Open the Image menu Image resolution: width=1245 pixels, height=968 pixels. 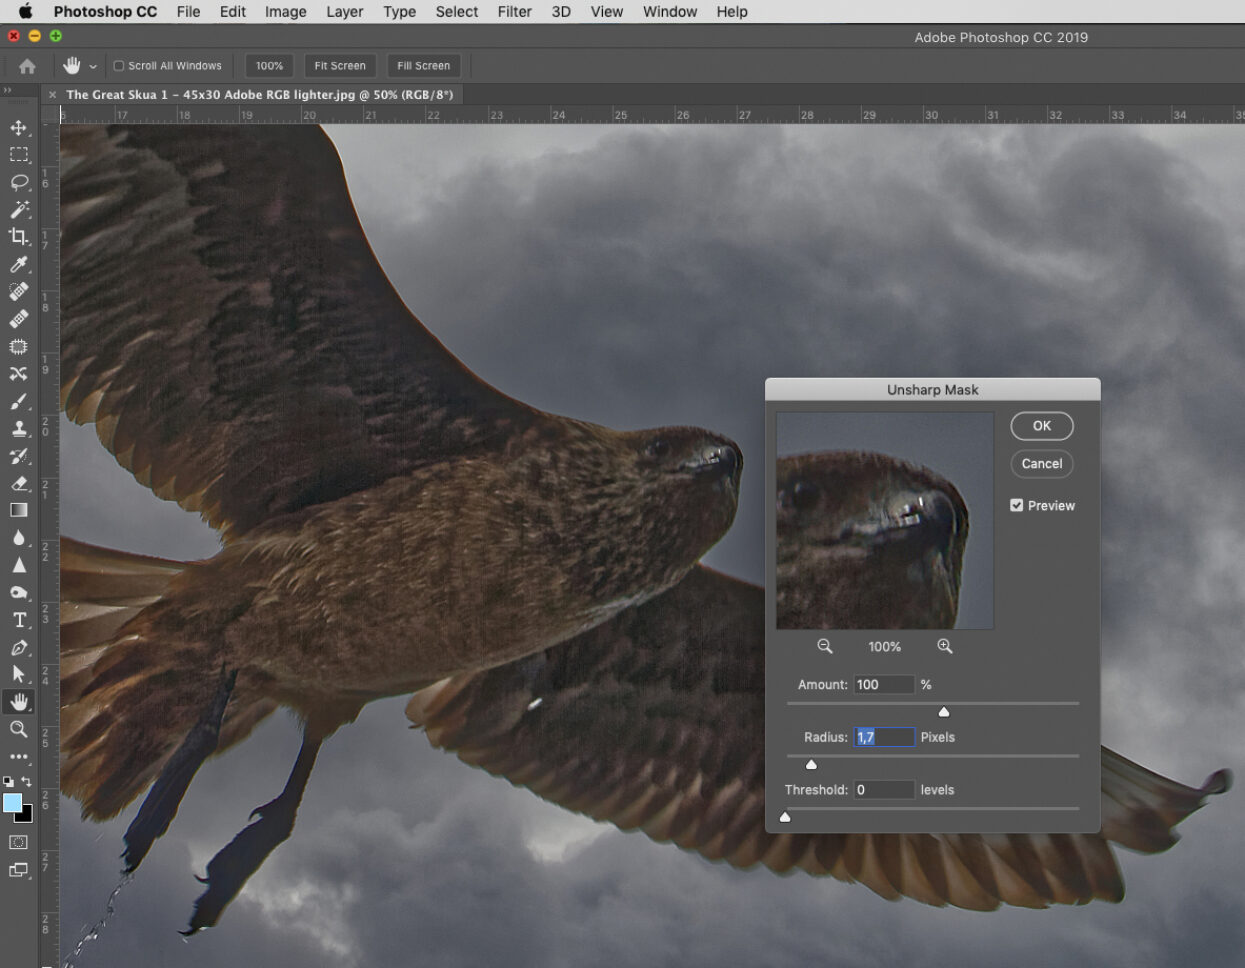pos(285,12)
